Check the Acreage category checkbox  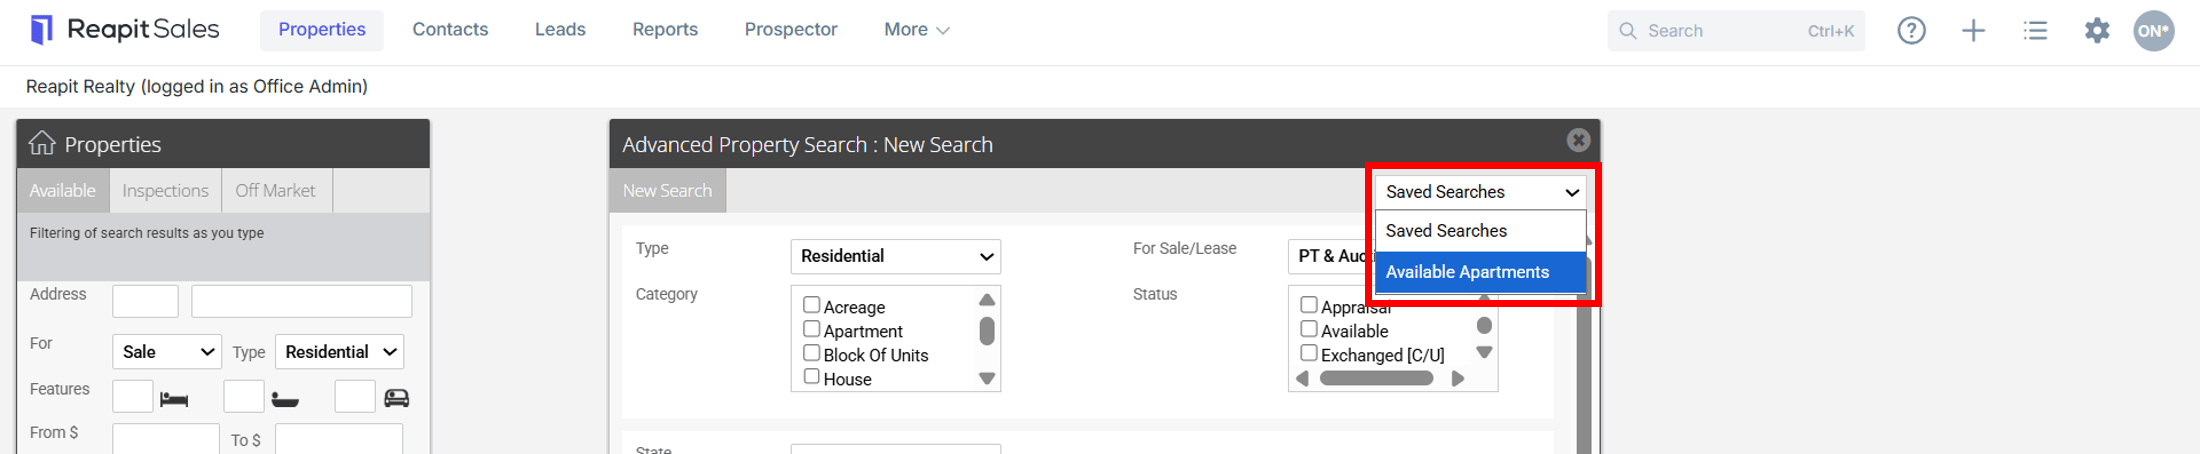tap(811, 305)
